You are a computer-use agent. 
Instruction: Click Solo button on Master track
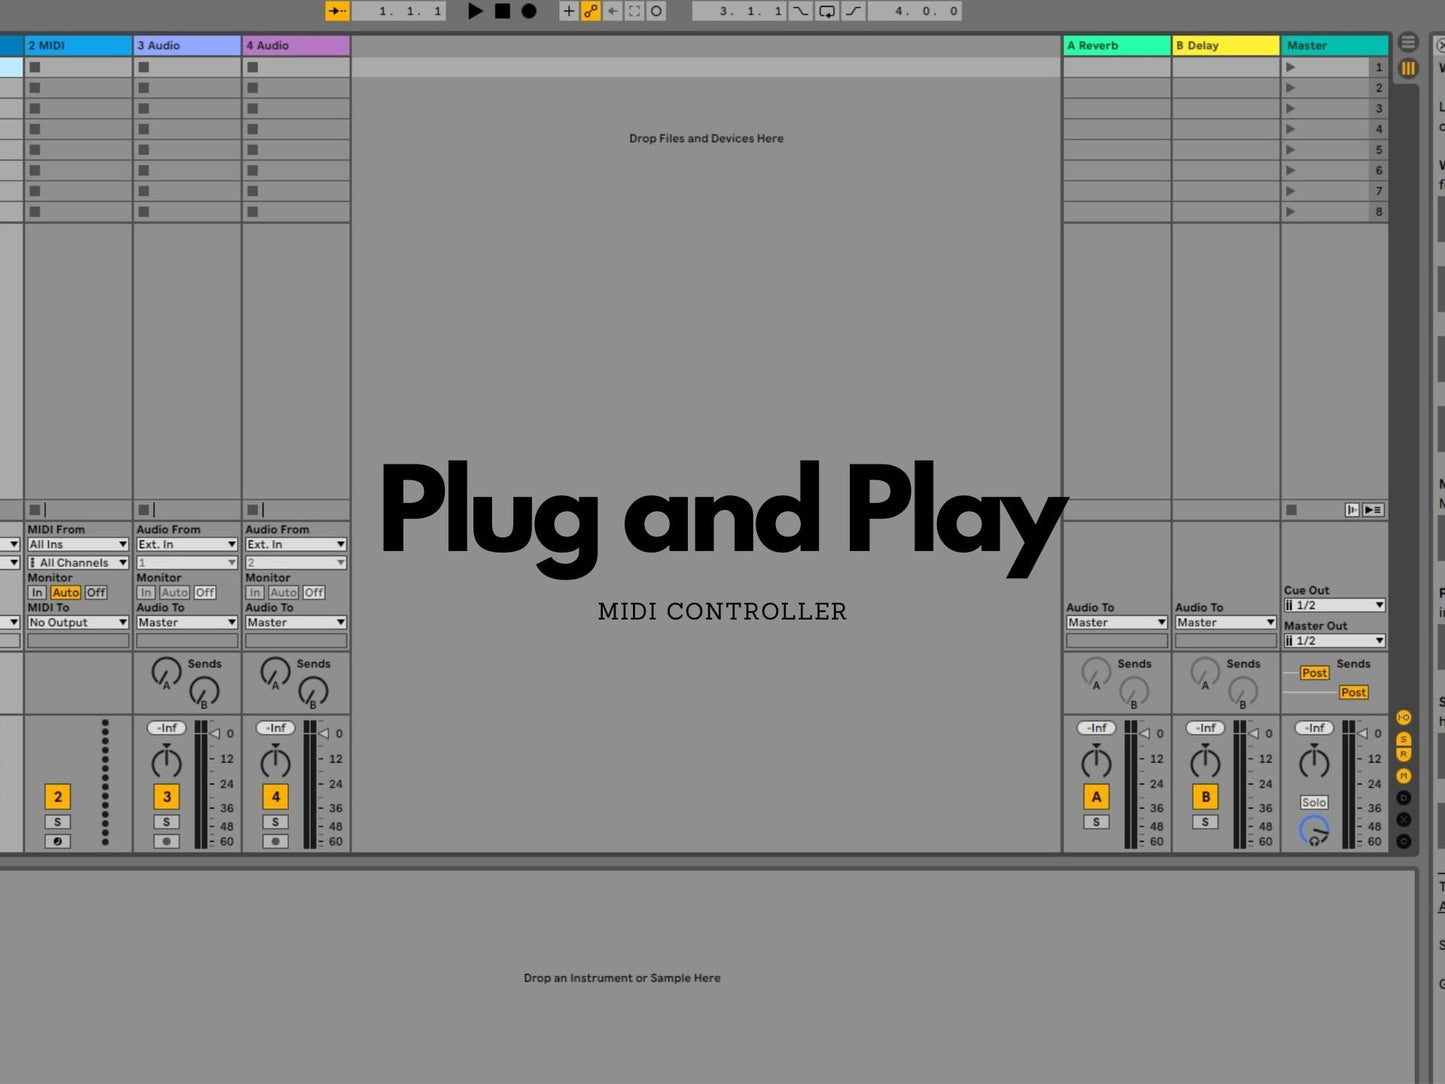pyautogui.click(x=1314, y=803)
